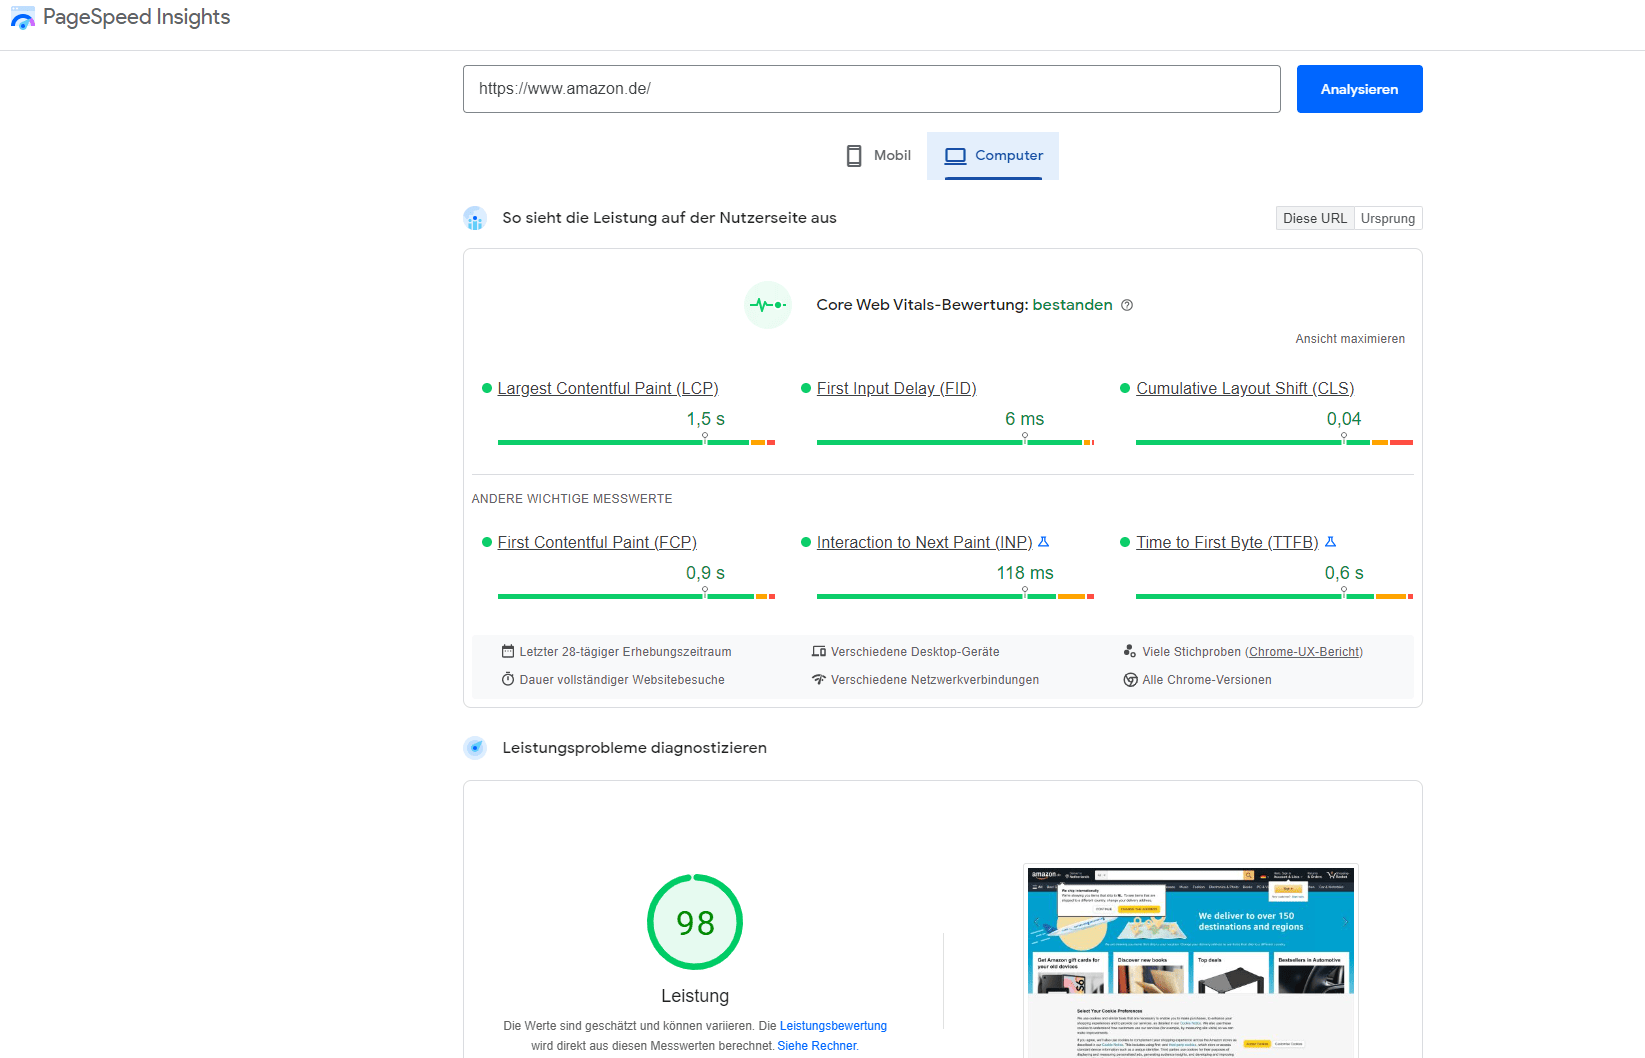Click the user experience section icon
Image resolution: width=1645 pixels, height=1058 pixels.
(x=475, y=218)
